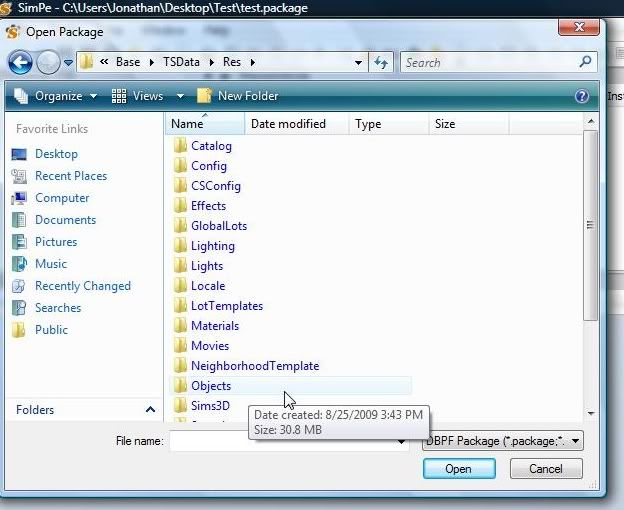Click the SimPe icon in dialog title
Screen dimensions: 624x510
pyautogui.click(x=13, y=32)
